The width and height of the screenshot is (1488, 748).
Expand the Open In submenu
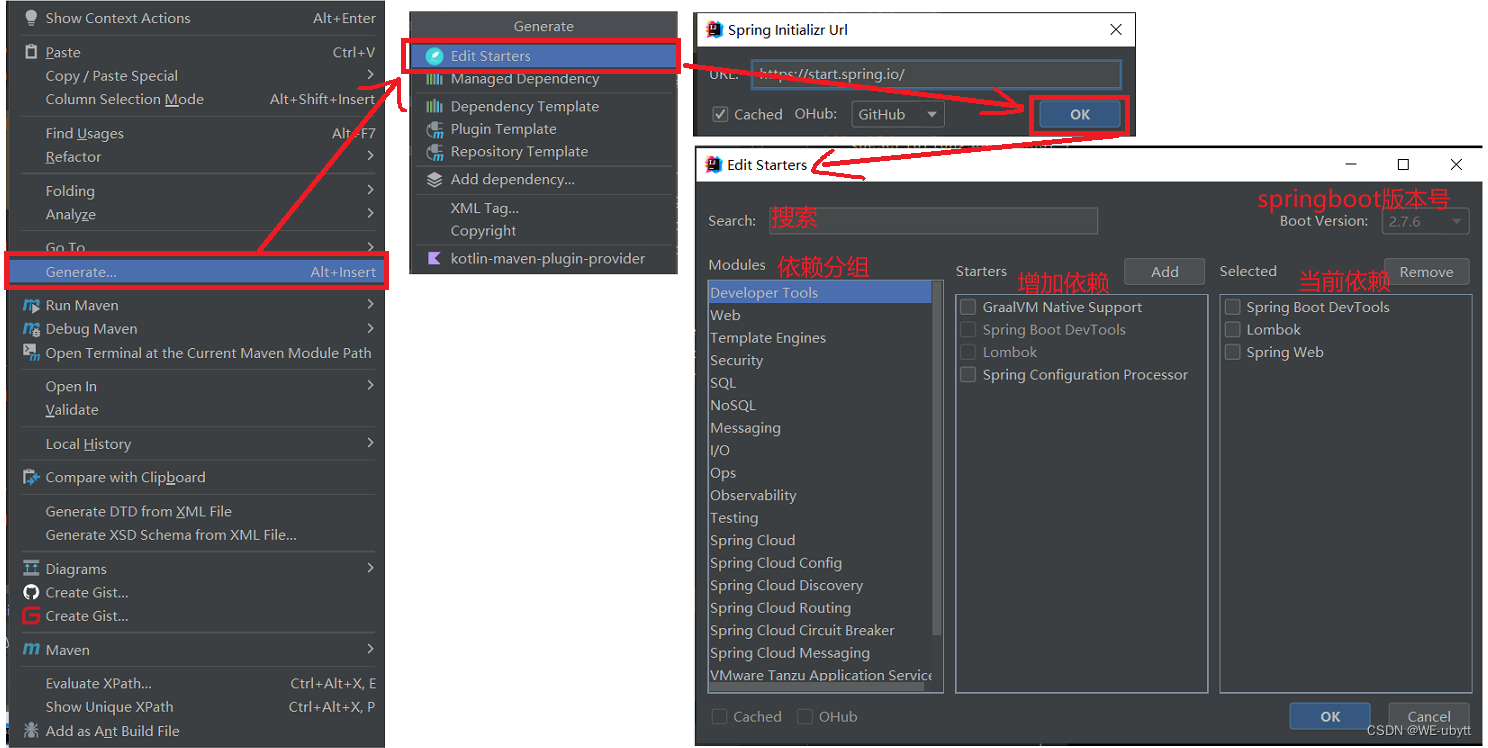(370, 386)
